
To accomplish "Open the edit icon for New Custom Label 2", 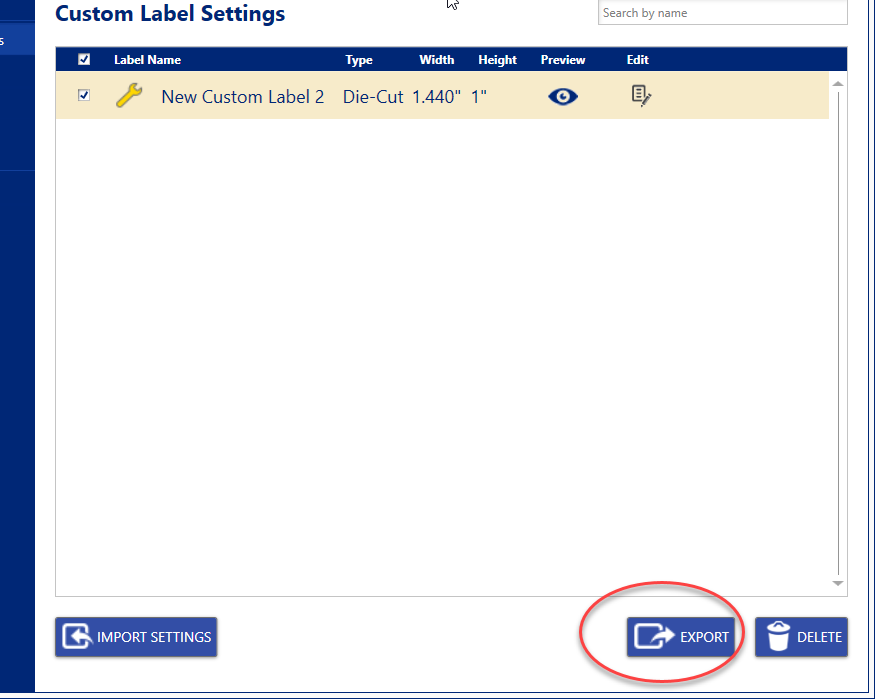I will tap(641, 96).
